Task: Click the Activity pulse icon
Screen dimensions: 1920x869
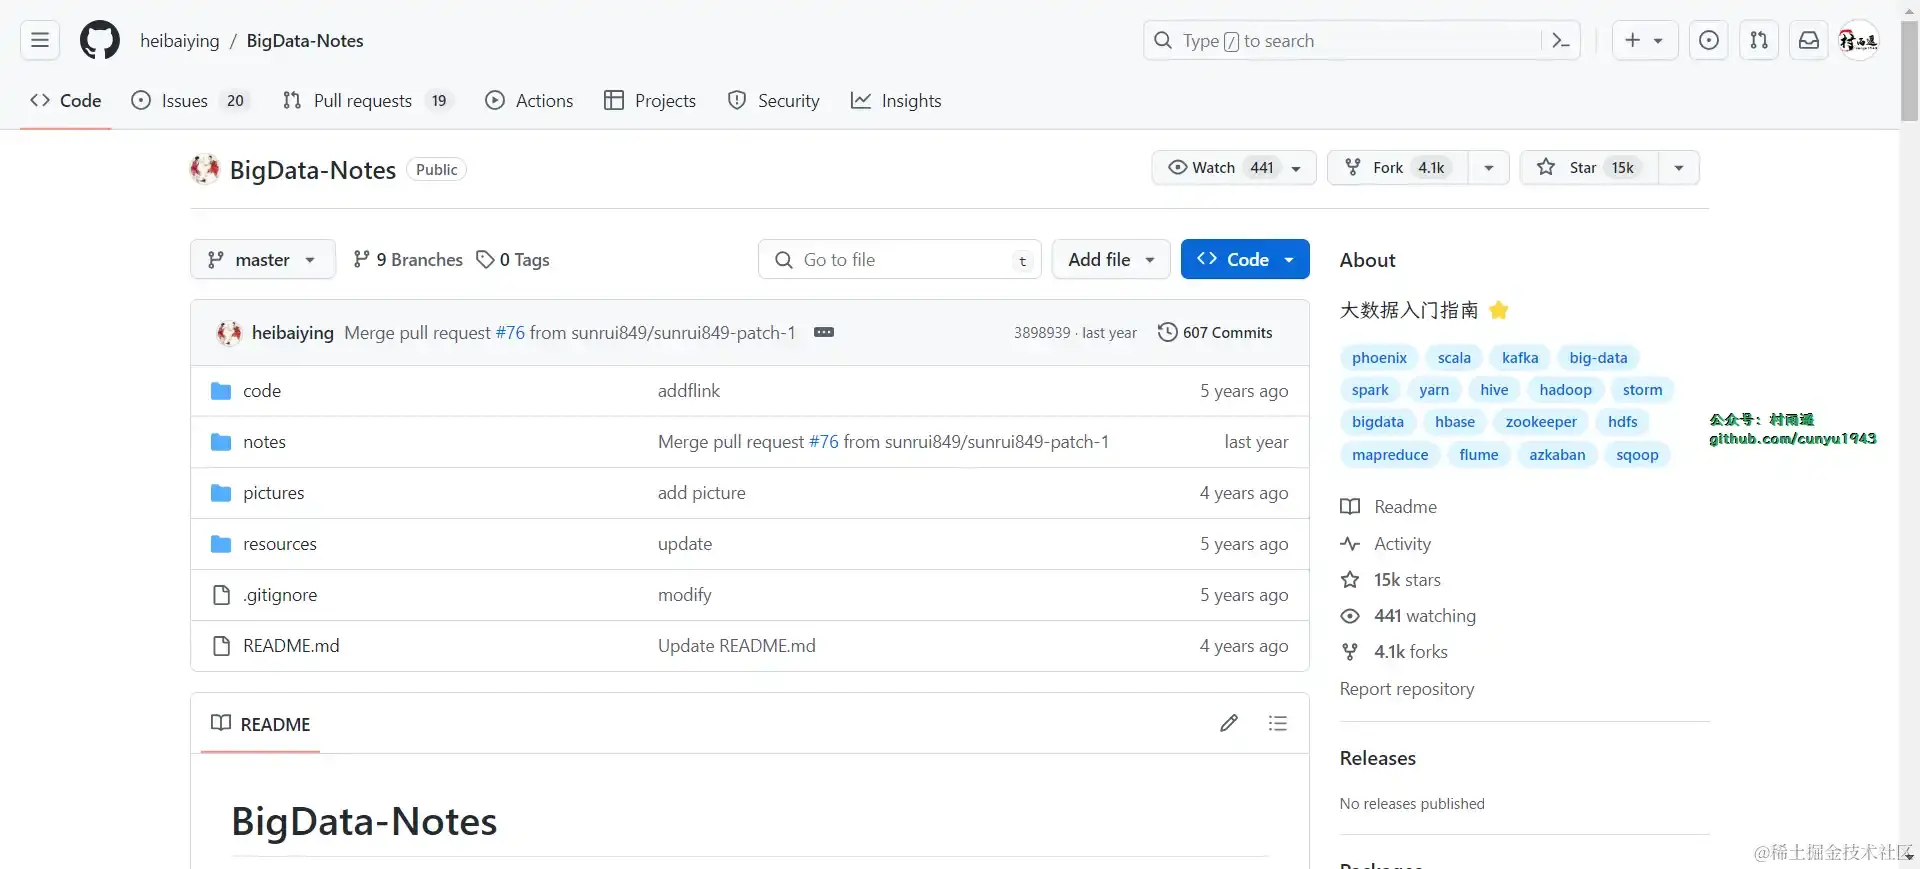Action: pyautogui.click(x=1350, y=544)
